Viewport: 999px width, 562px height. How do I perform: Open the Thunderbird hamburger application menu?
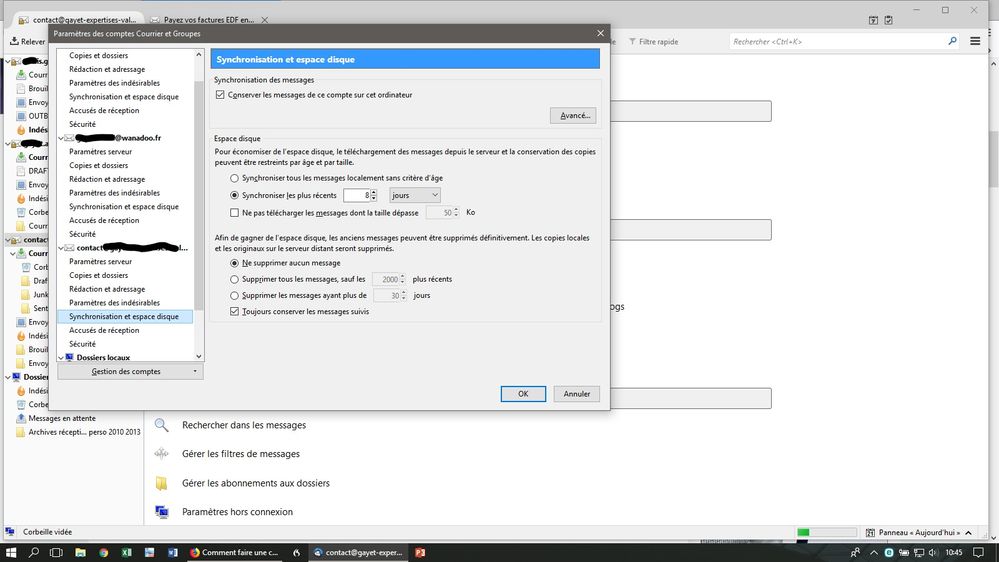(x=975, y=41)
